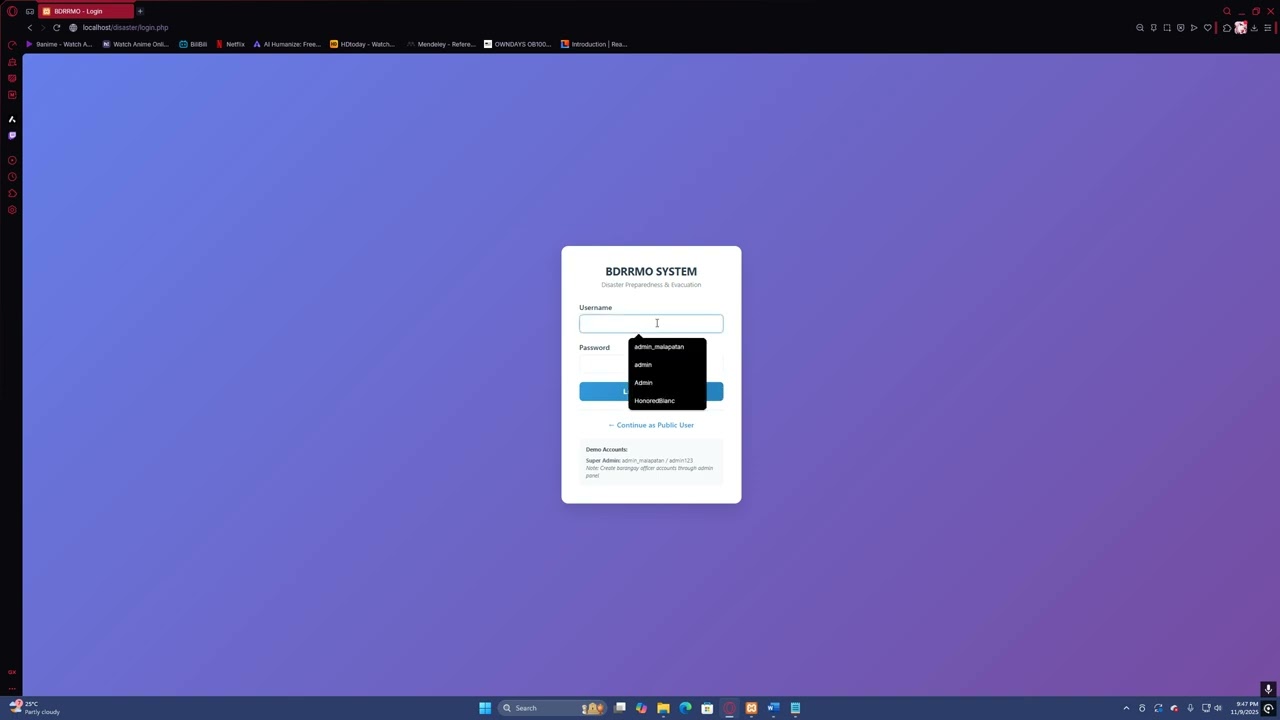Viewport: 1280px width, 720px height.
Task: Open the AI Humanize bookmark
Action: point(288,44)
